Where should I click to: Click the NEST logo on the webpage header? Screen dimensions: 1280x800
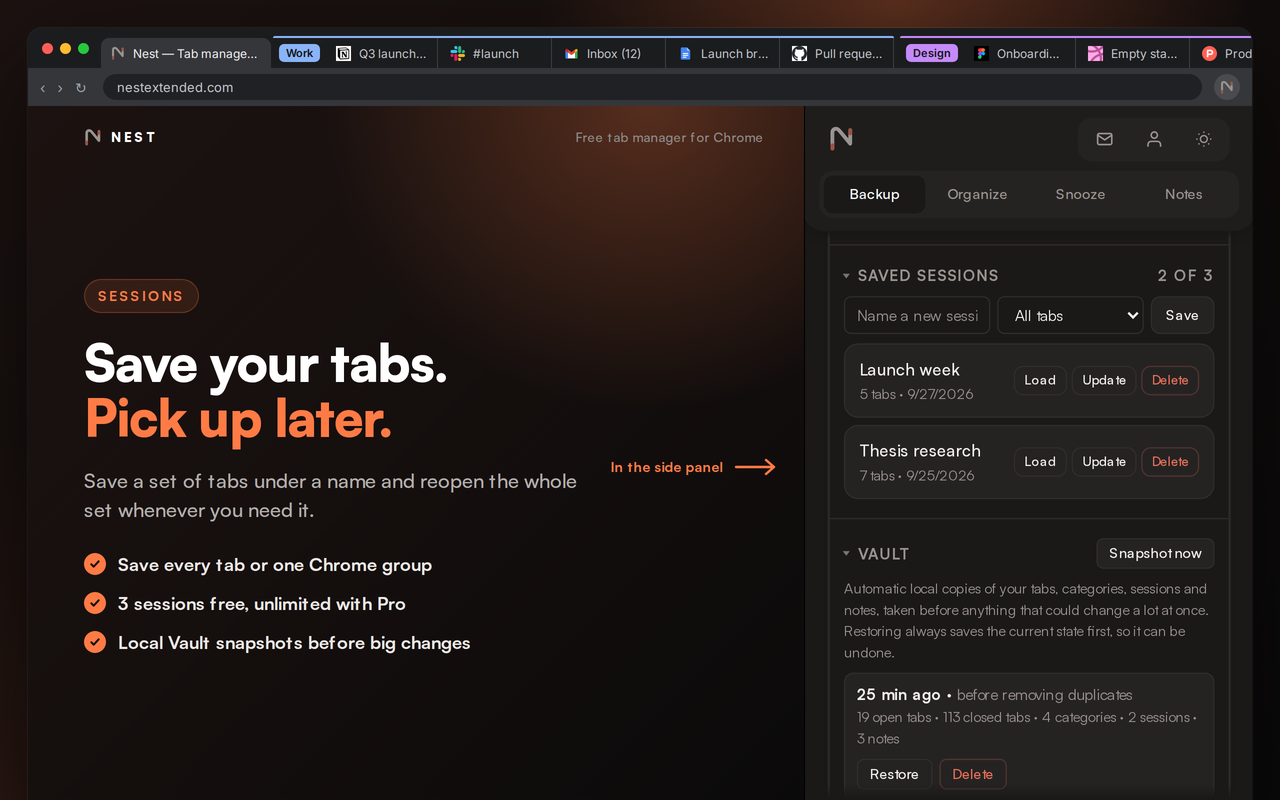pos(120,137)
